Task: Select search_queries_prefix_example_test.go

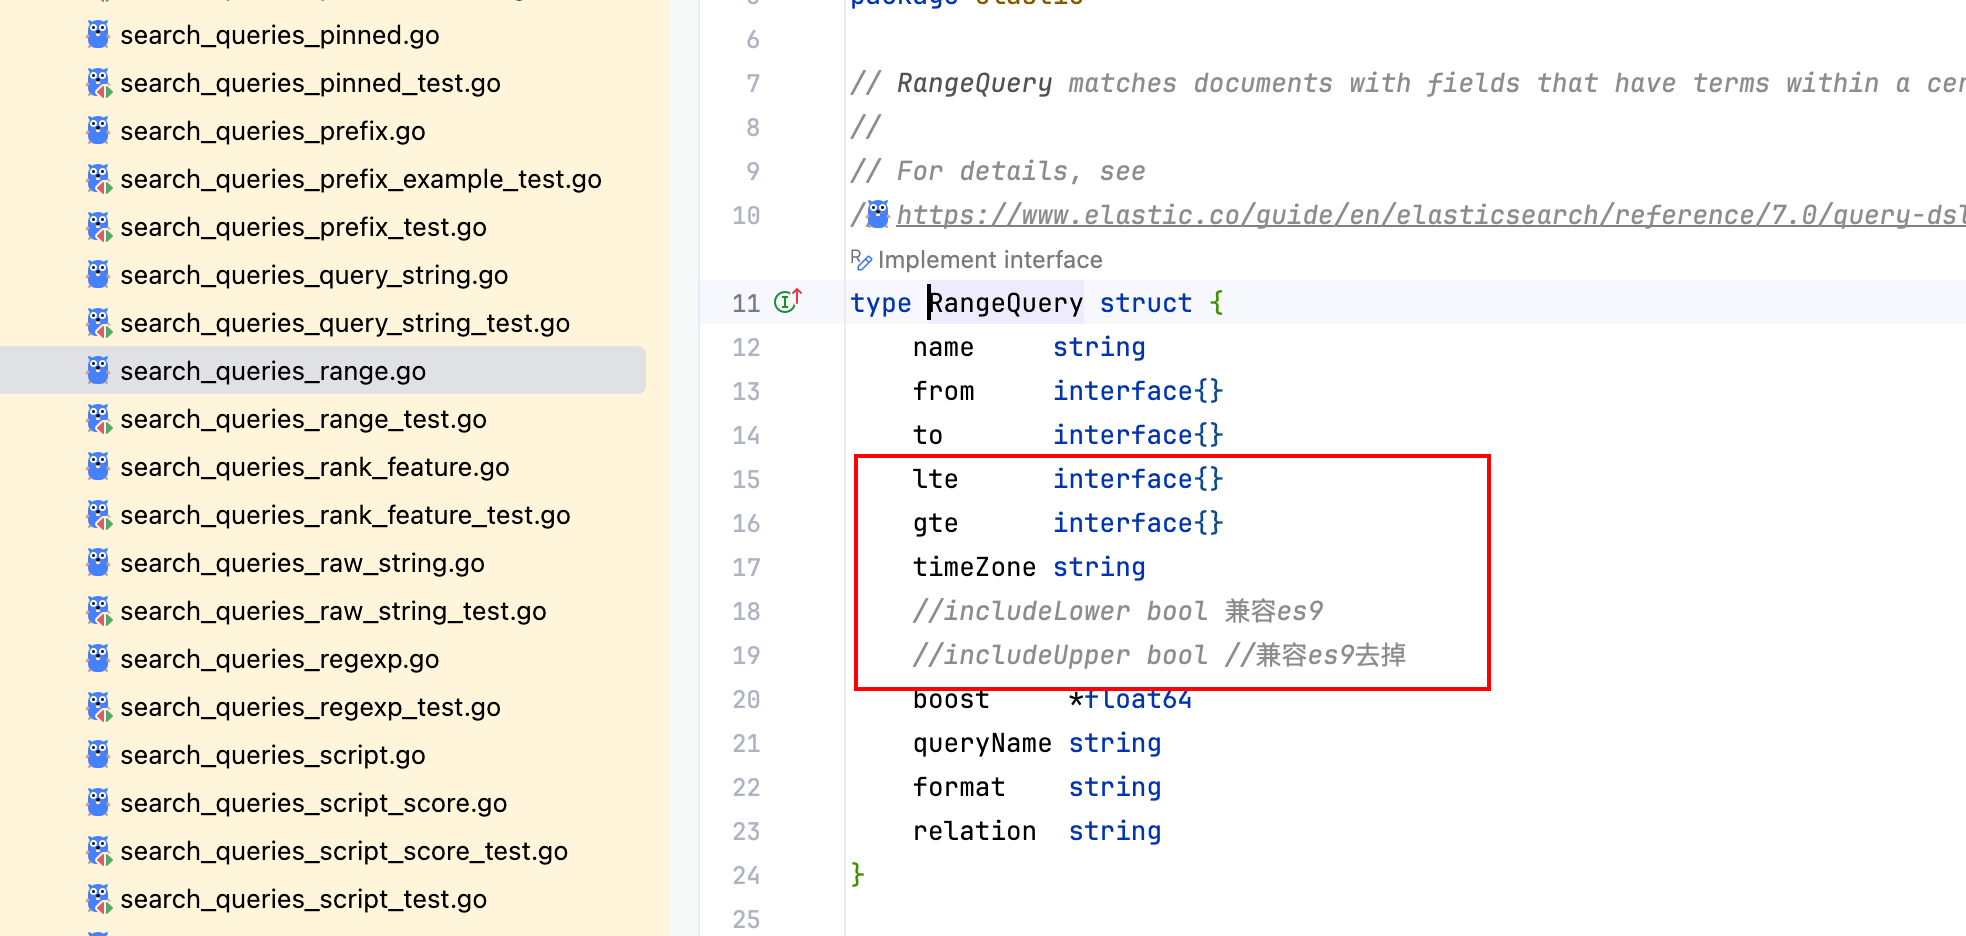Action: coord(360,179)
